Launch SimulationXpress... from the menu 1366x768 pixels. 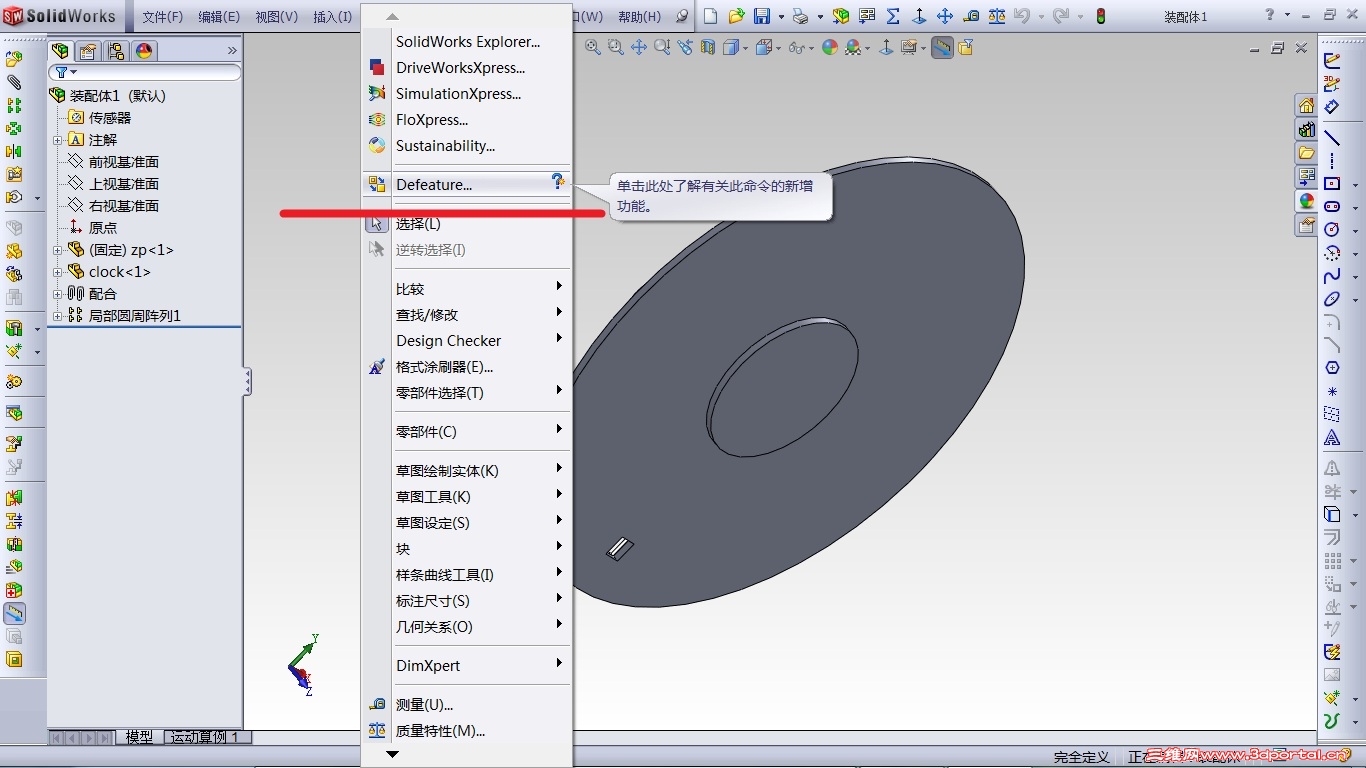(x=467, y=94)
